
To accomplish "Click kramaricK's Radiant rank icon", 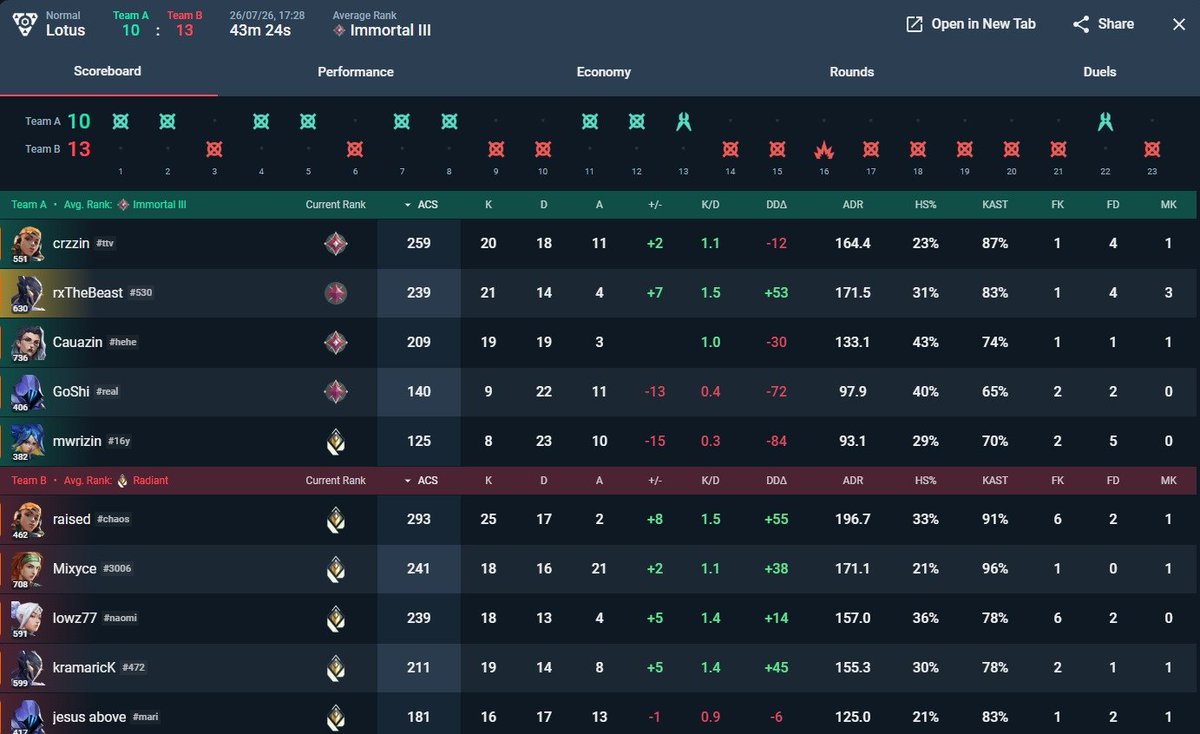I will tap(336, 668).
